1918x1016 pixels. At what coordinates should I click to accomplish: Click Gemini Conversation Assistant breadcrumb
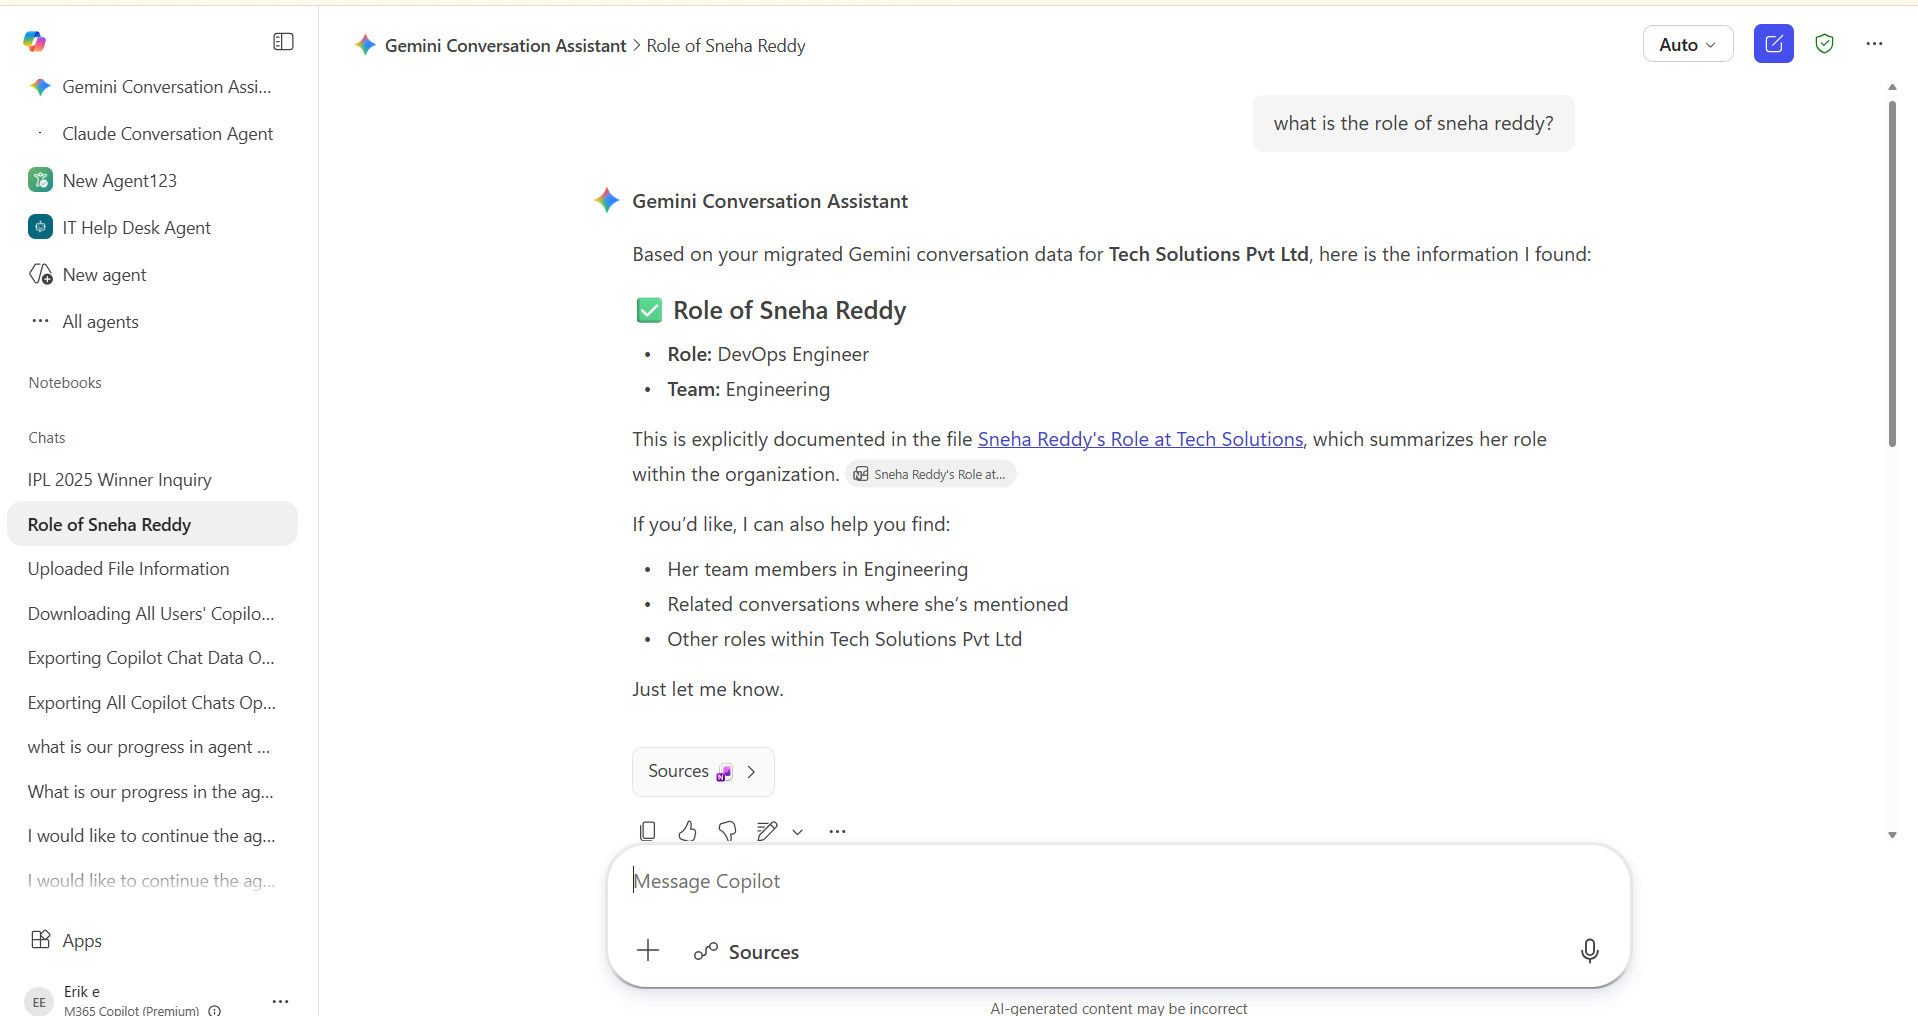pyautogui.click(x=505, y=46)
